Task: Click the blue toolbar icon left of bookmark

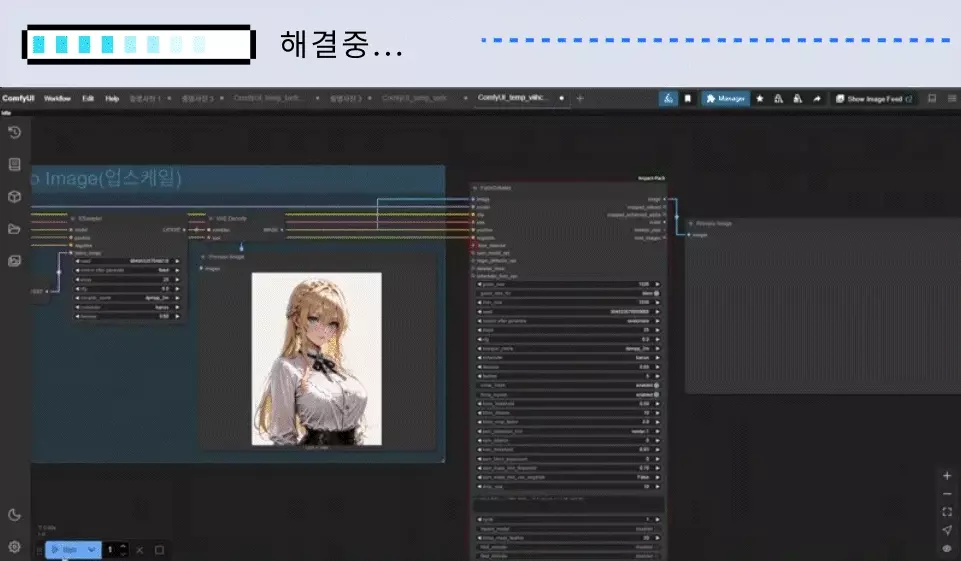Action: coord(668,98)
